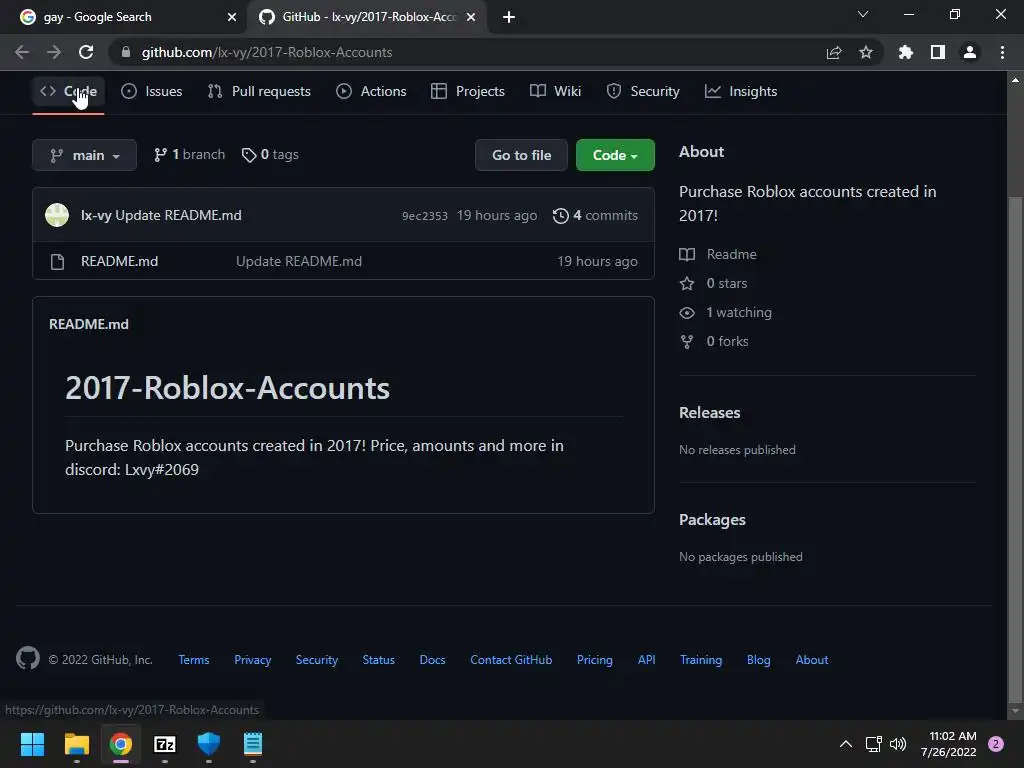Open a new browser tab
Image resolution: width=1024 pixels, height=768 pixels.
pyautogui.click(x=509, y=17)
